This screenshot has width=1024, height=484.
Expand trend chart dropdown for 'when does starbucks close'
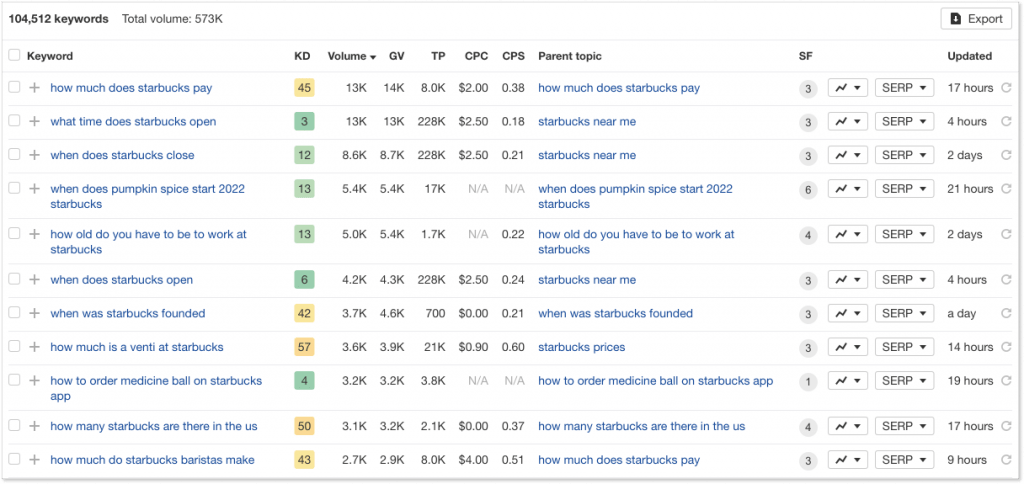tap(847, 155)
